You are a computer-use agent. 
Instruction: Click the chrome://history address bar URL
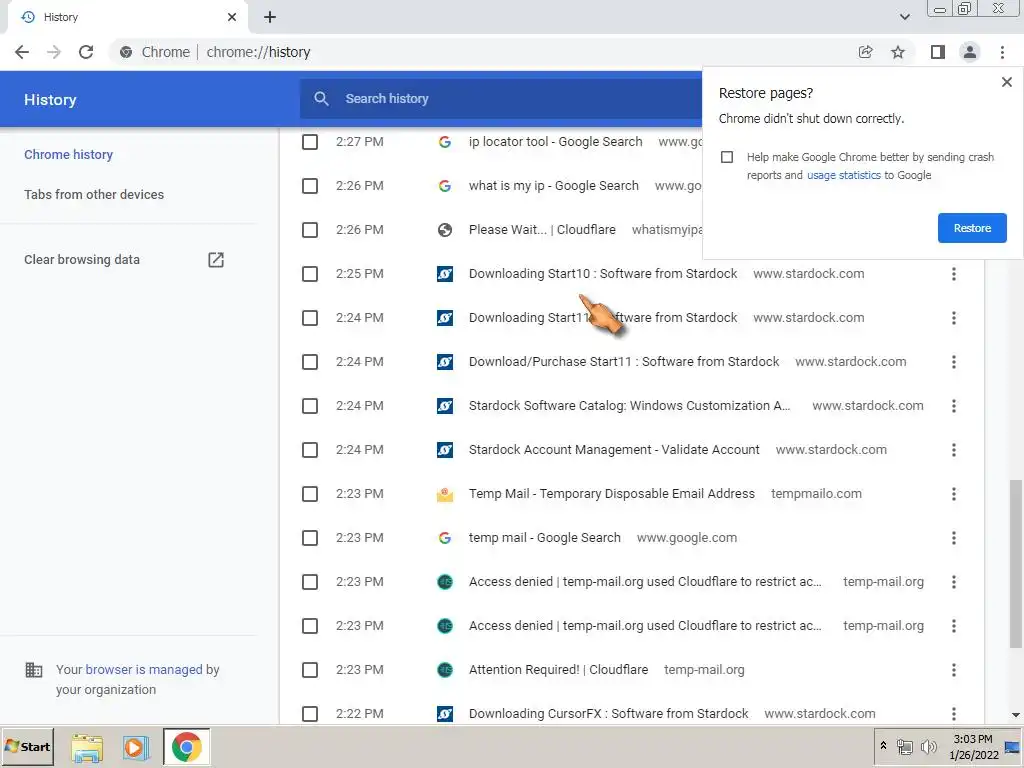point(259,52)
